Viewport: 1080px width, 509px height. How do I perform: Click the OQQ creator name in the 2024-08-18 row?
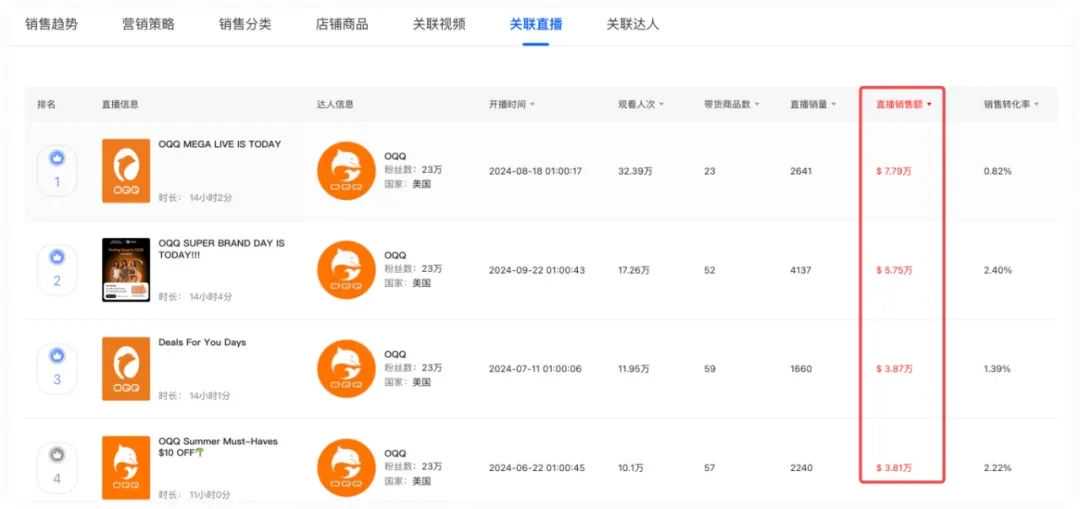(x=395, y=156)
